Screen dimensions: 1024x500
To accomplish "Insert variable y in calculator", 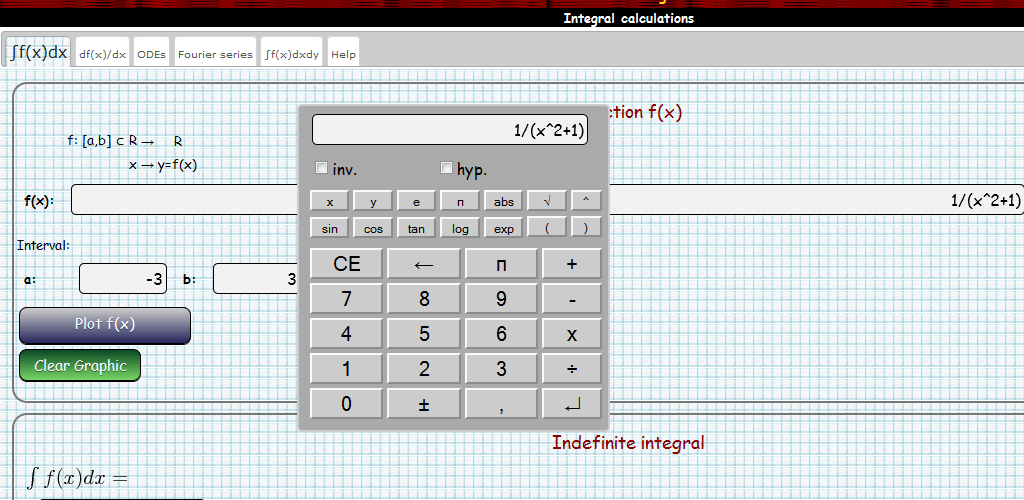I will (x=373, y=202).
